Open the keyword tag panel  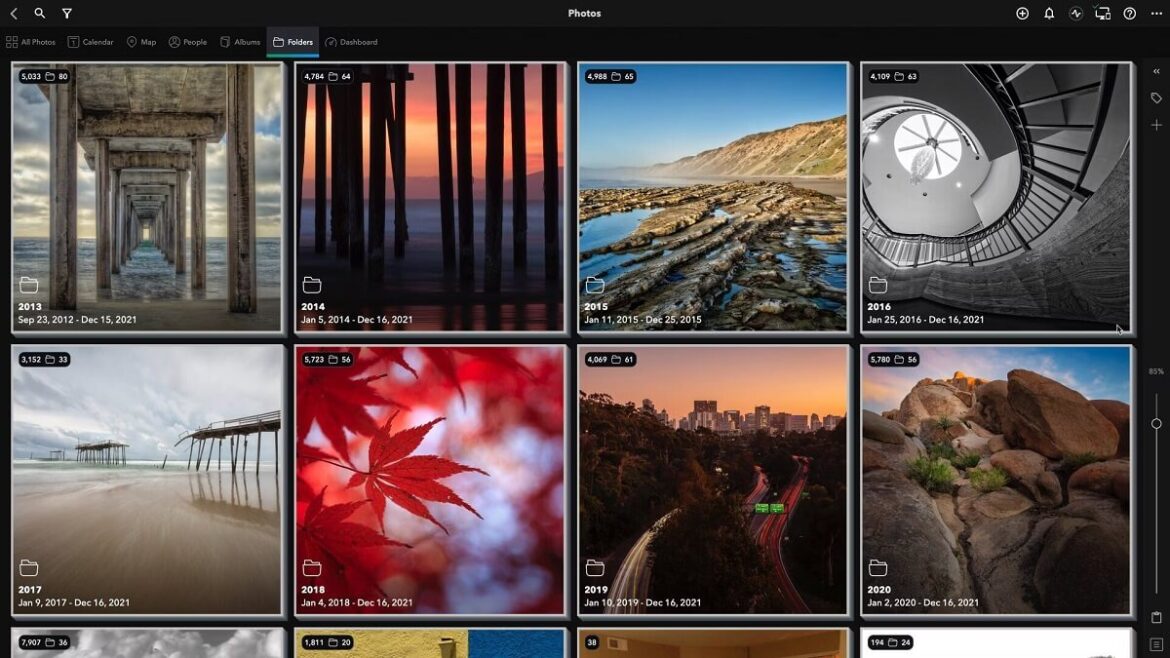point(1156,97)
